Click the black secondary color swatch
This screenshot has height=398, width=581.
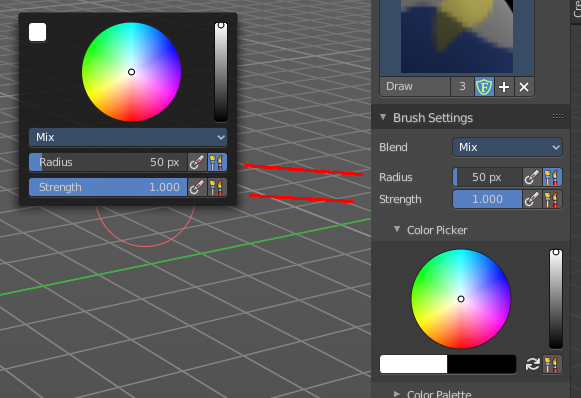click(x=482, y=364)
